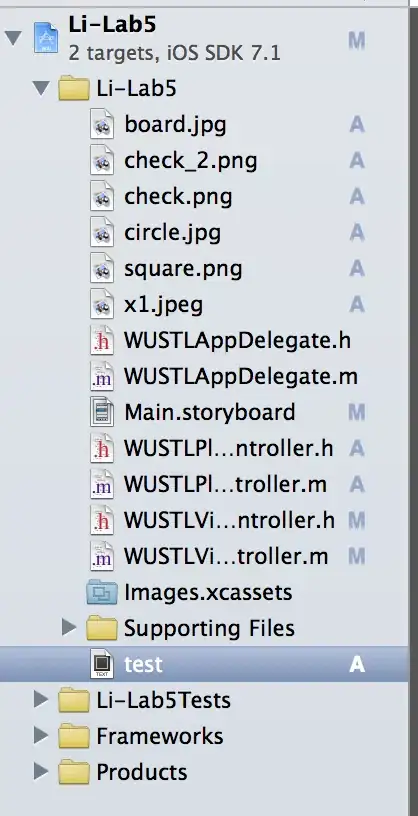Viewport: 418px width, 816px height.
Task: Select the Frameworks group name
Action: [160, 736]
